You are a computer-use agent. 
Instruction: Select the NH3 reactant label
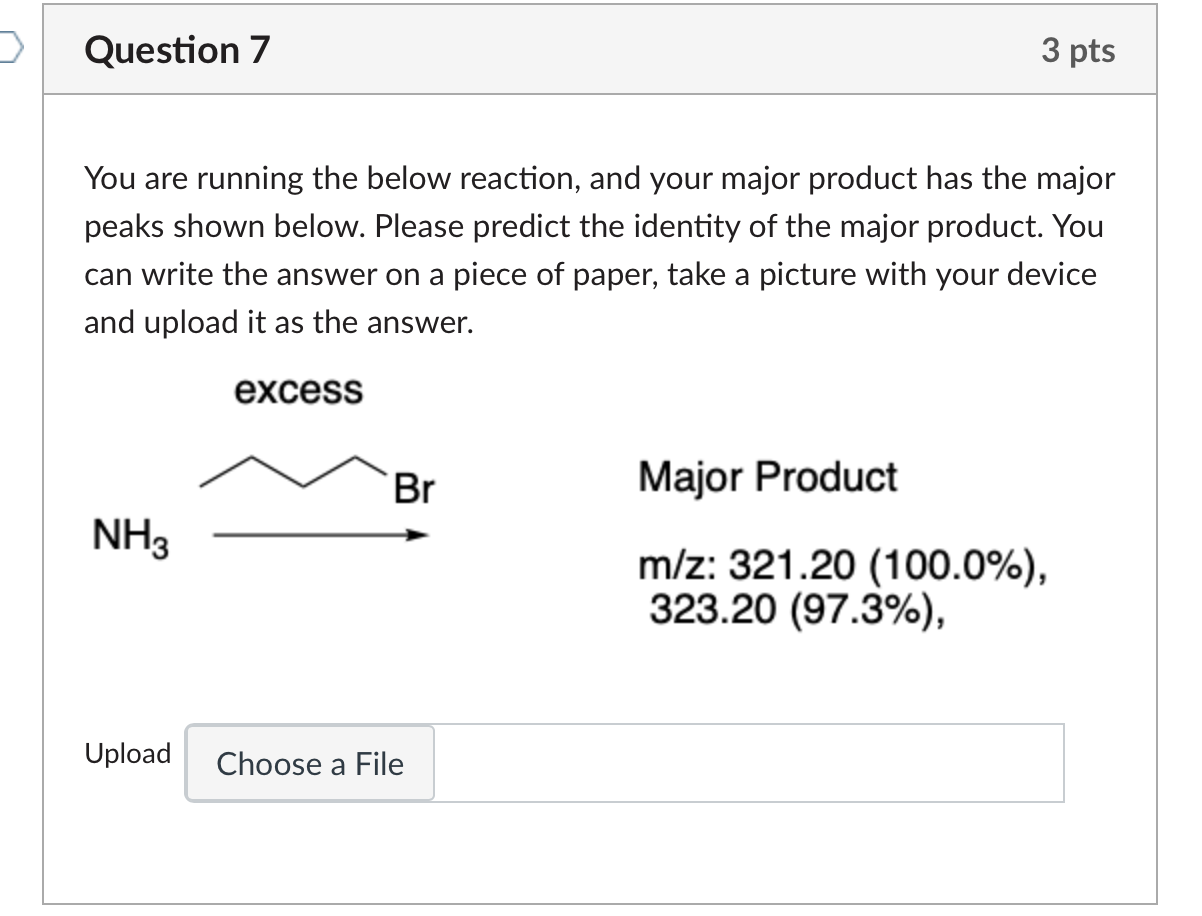(130, 538)
